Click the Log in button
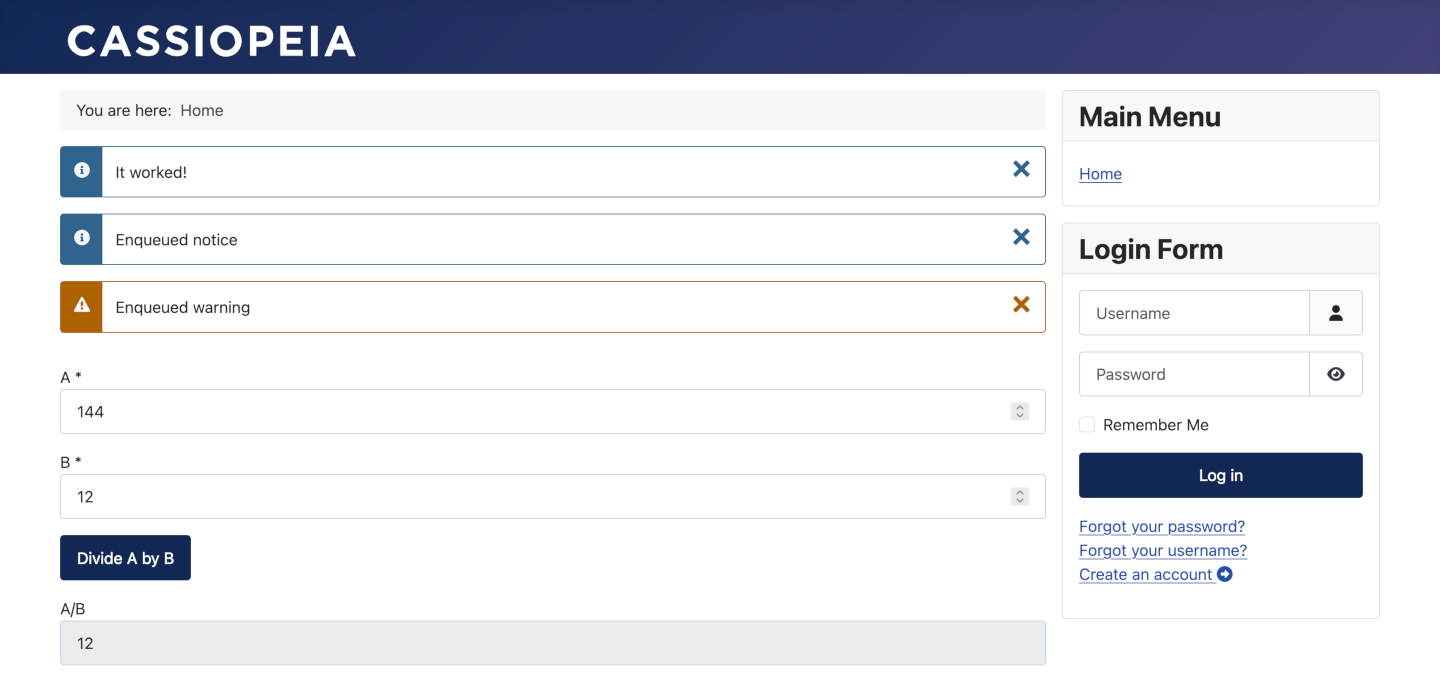The image size is (1440, 687). [1220, 475]
